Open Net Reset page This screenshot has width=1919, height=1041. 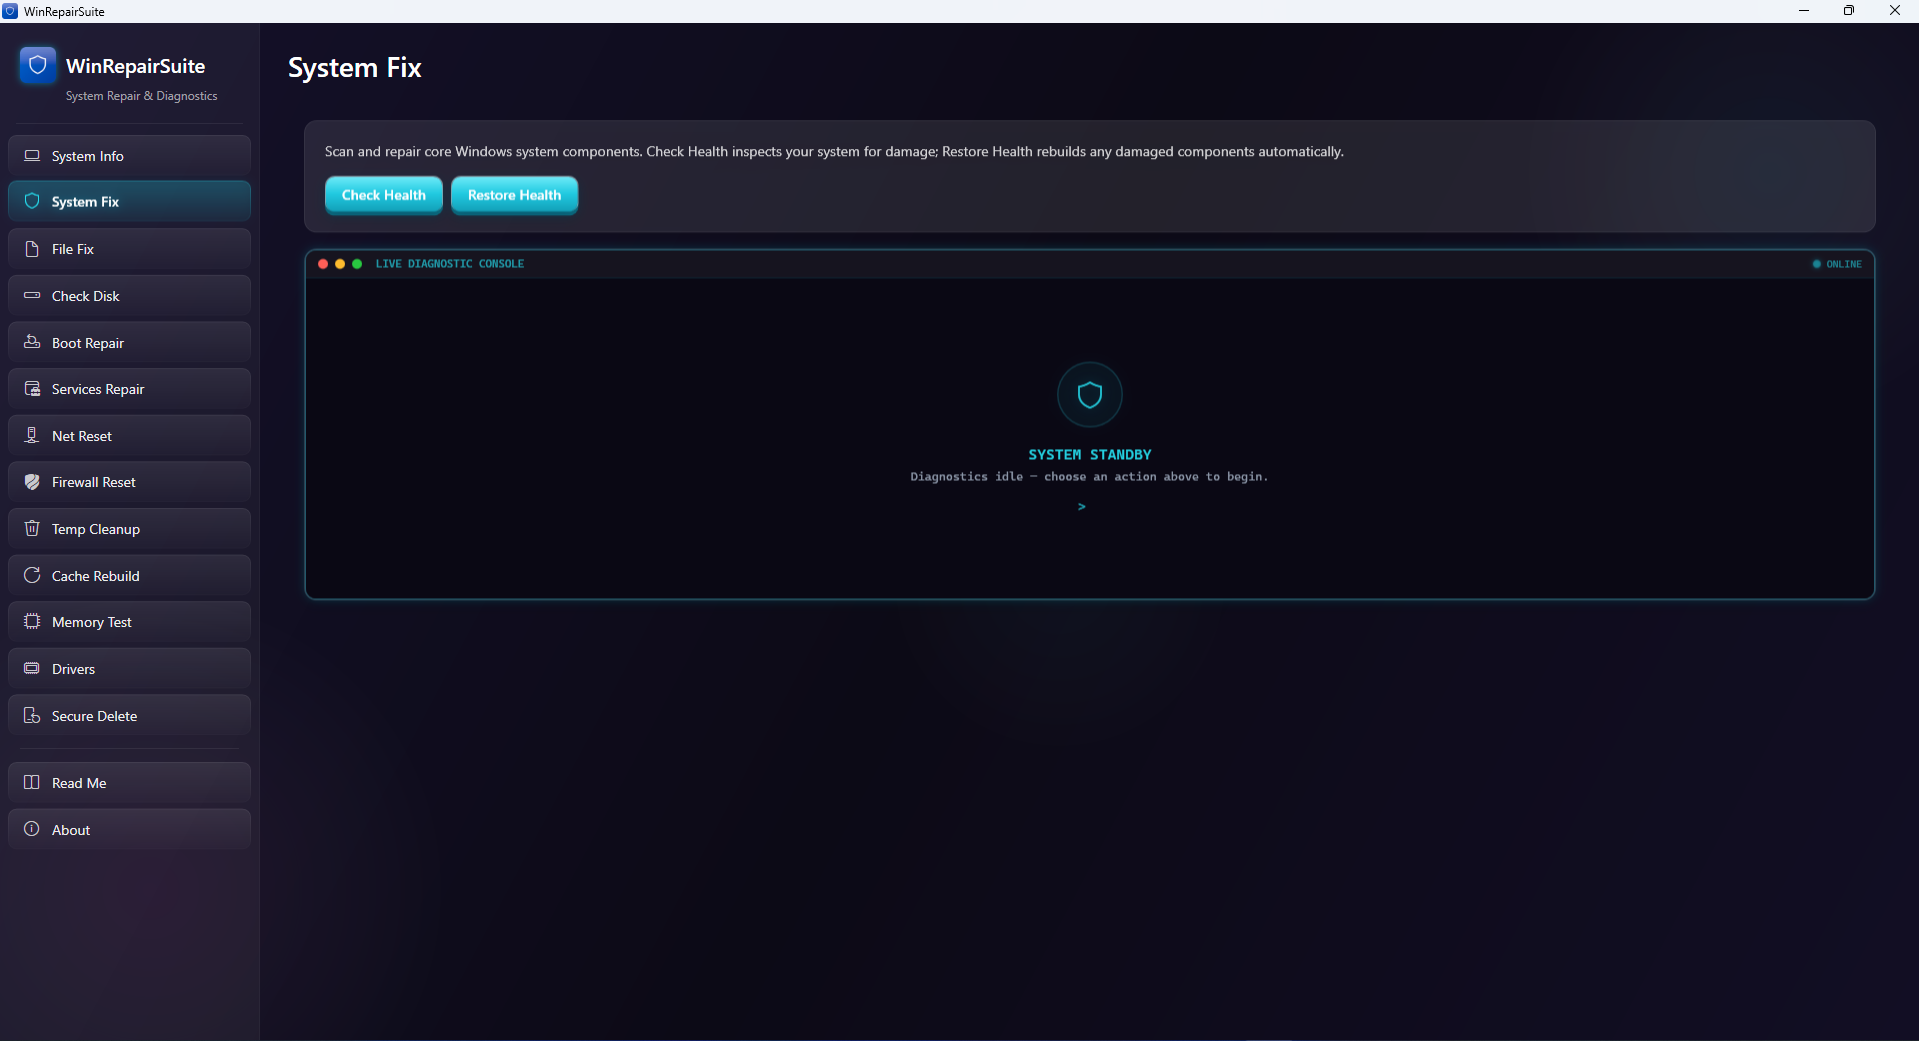click(x=129, y=435)
